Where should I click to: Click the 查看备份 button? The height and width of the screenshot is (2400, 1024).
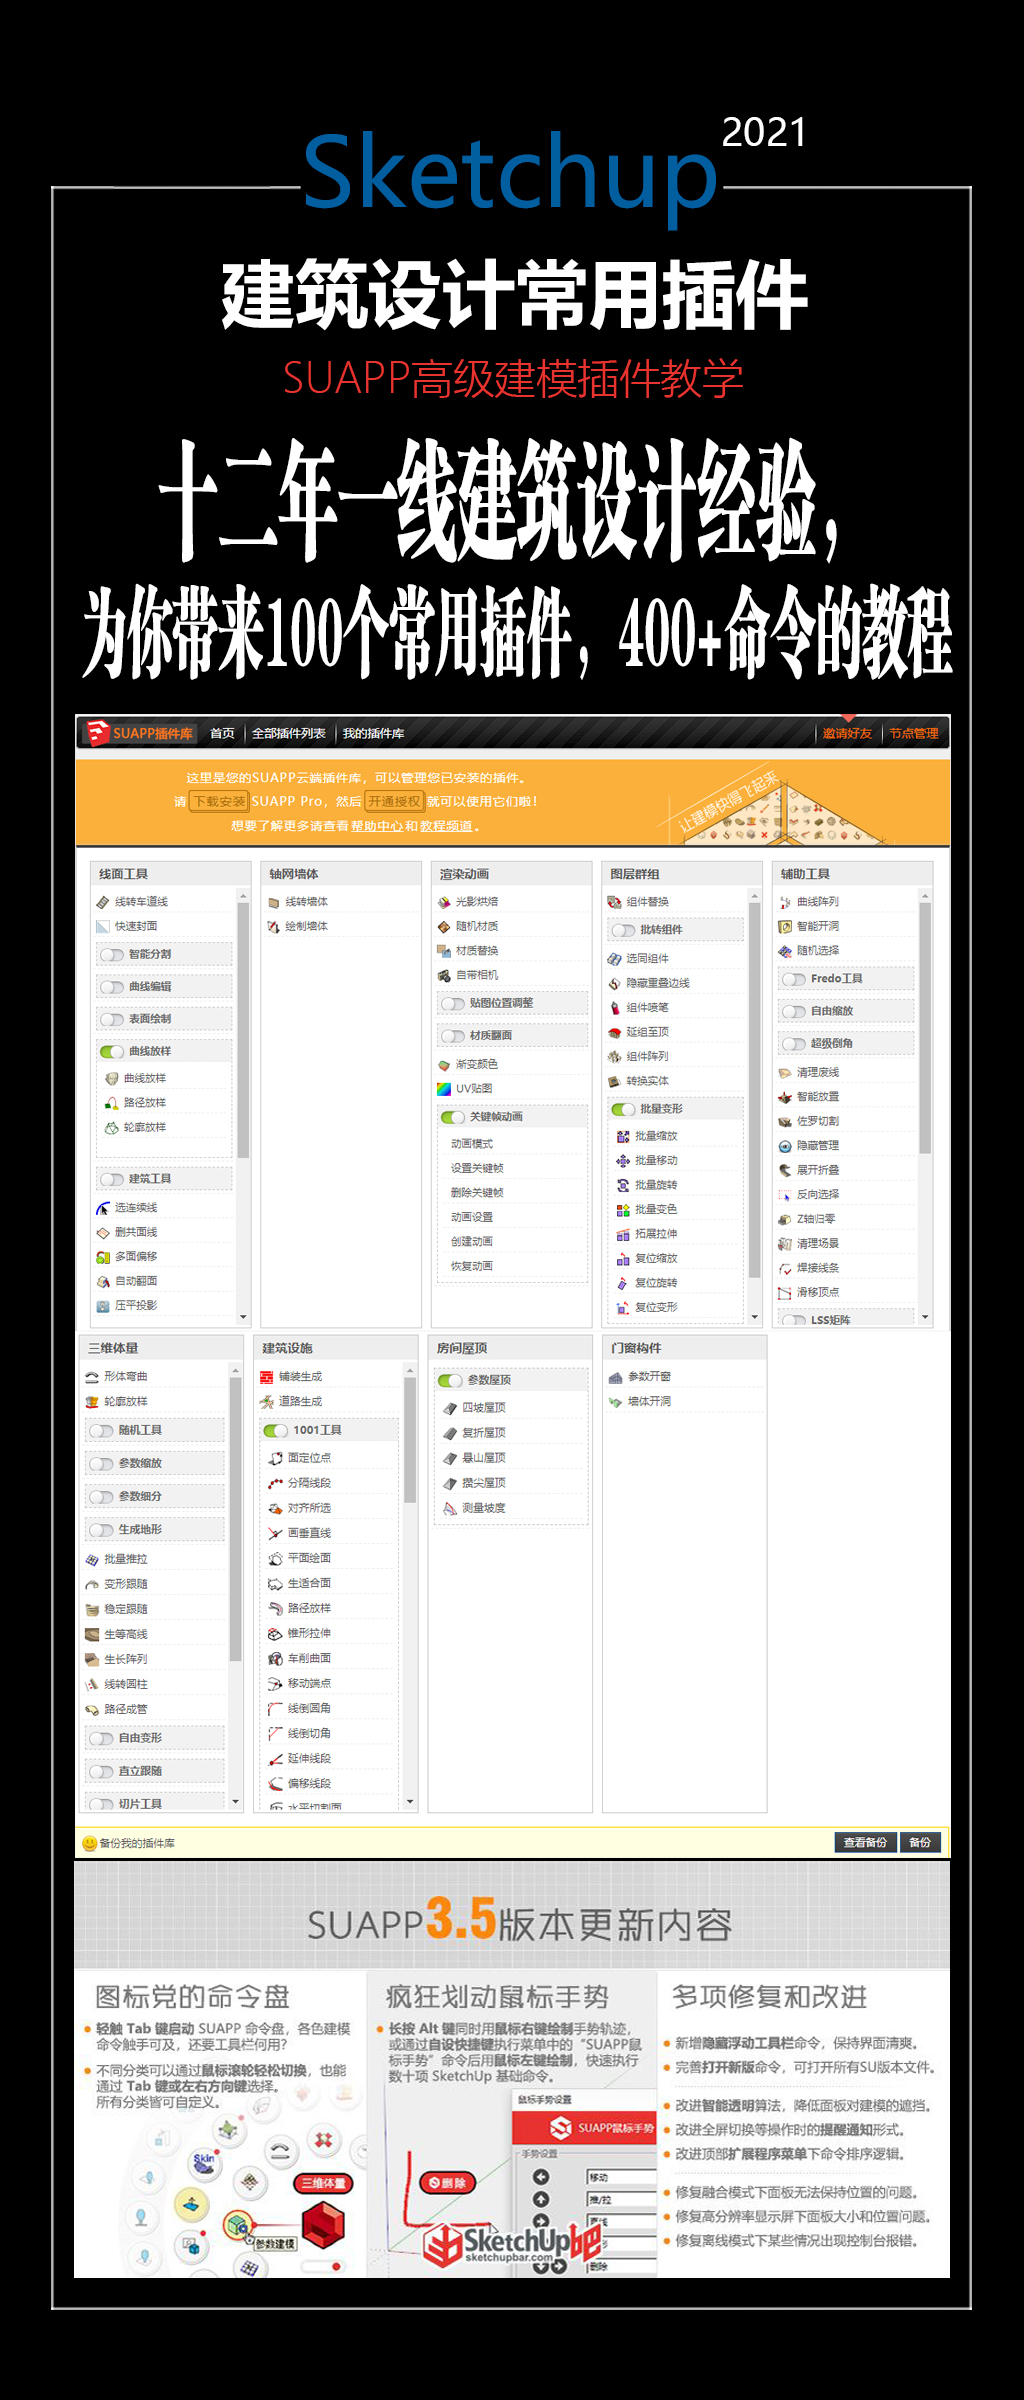pos(865,1843)
